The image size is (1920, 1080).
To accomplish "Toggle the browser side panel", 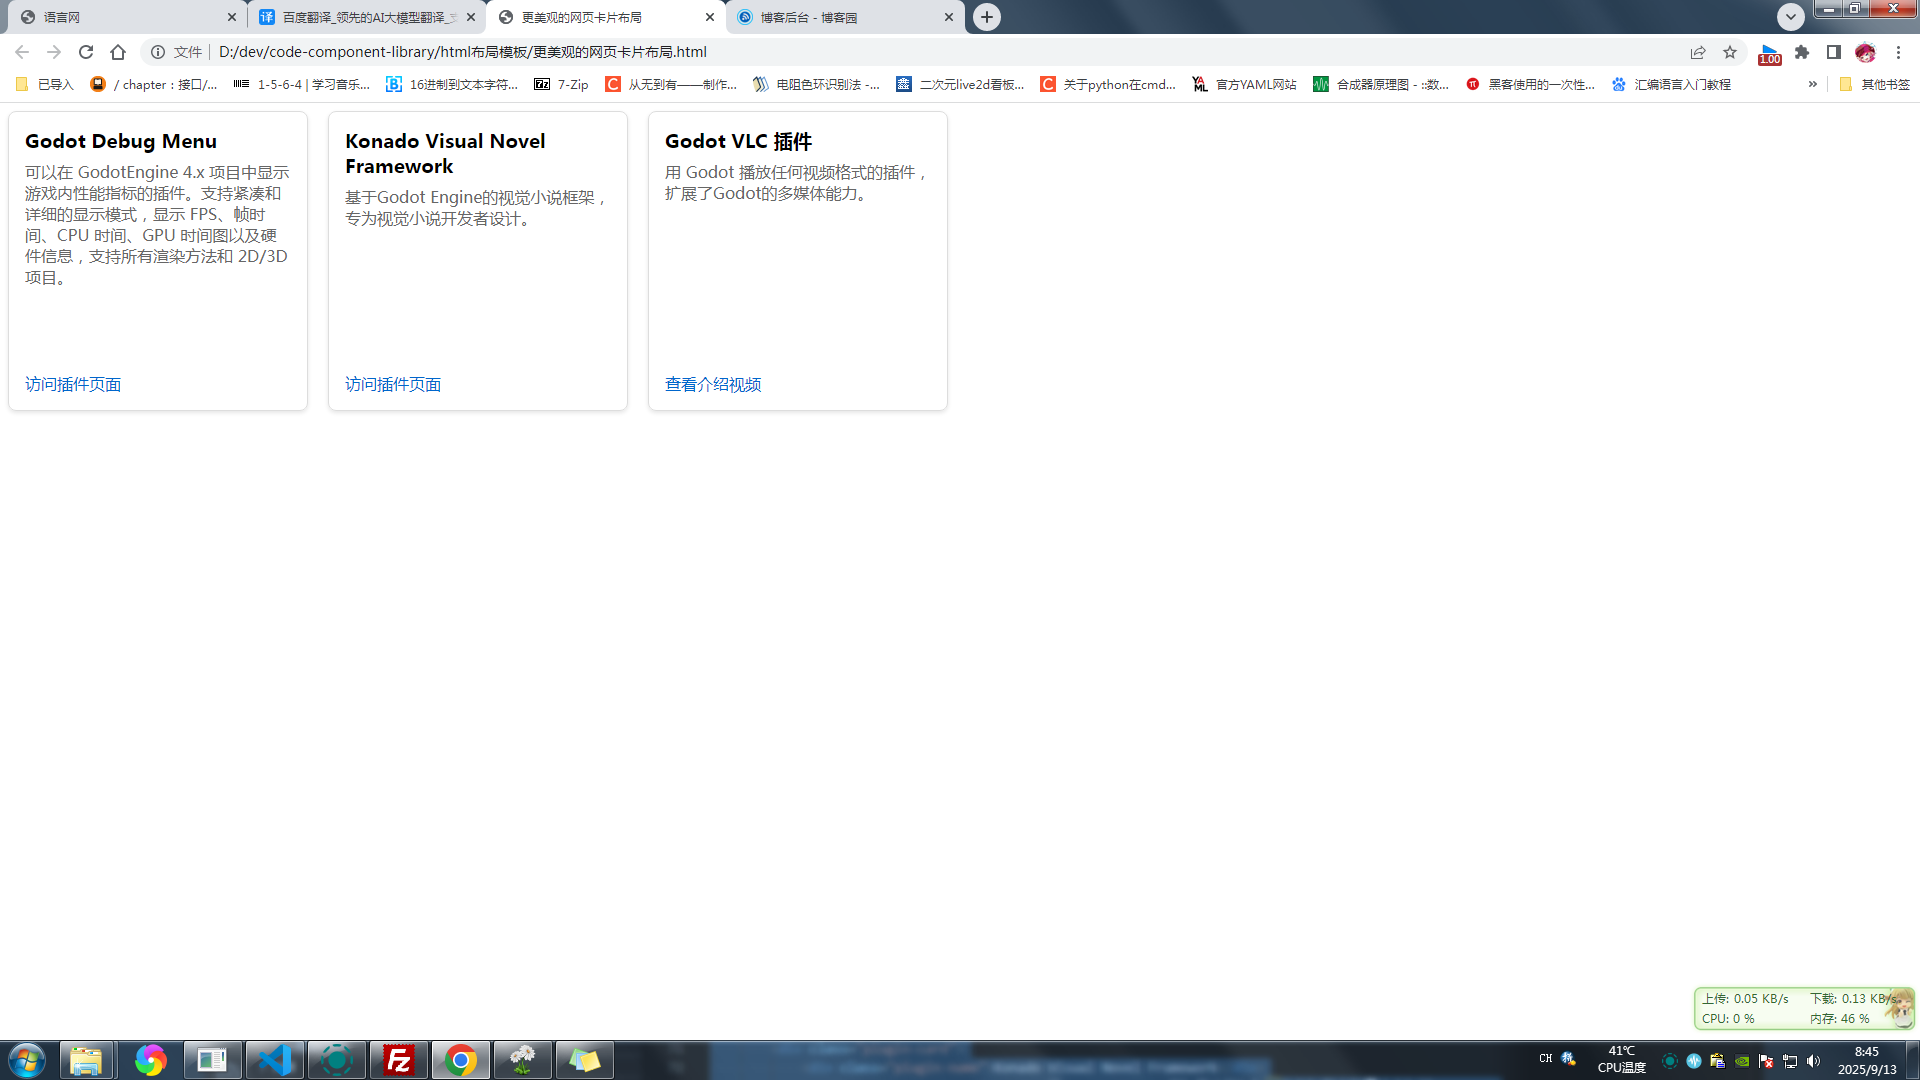I will pos(1834,52).
